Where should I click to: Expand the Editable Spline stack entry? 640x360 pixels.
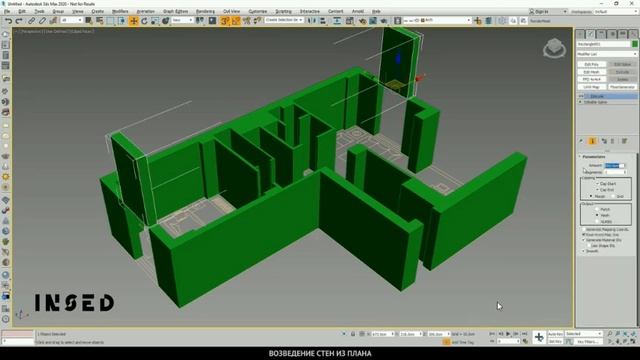coord(580,102)
